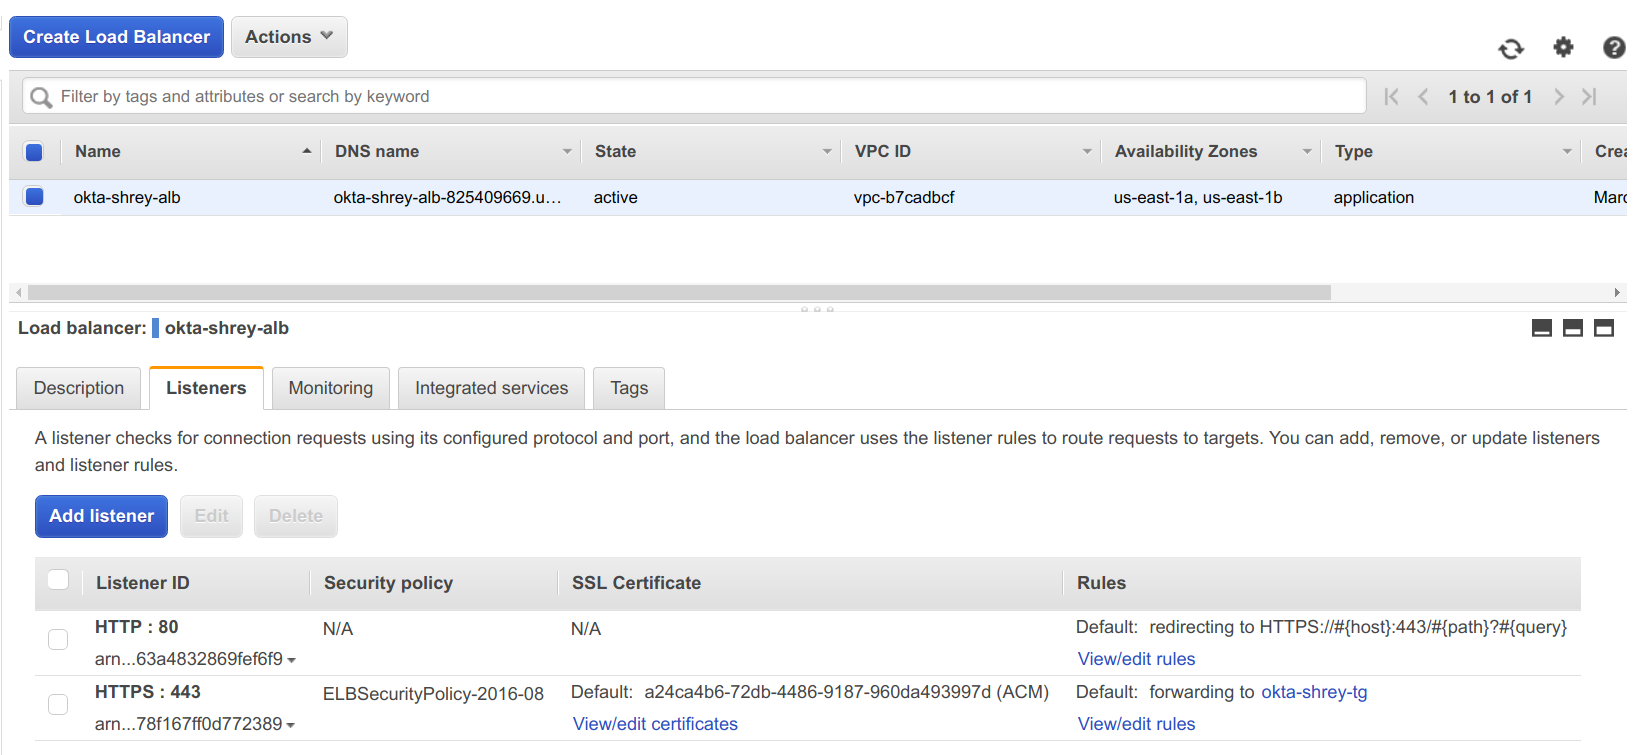Open the Monitoring tab
This screenshot has width=1635, height=755.
coord(331,388)
